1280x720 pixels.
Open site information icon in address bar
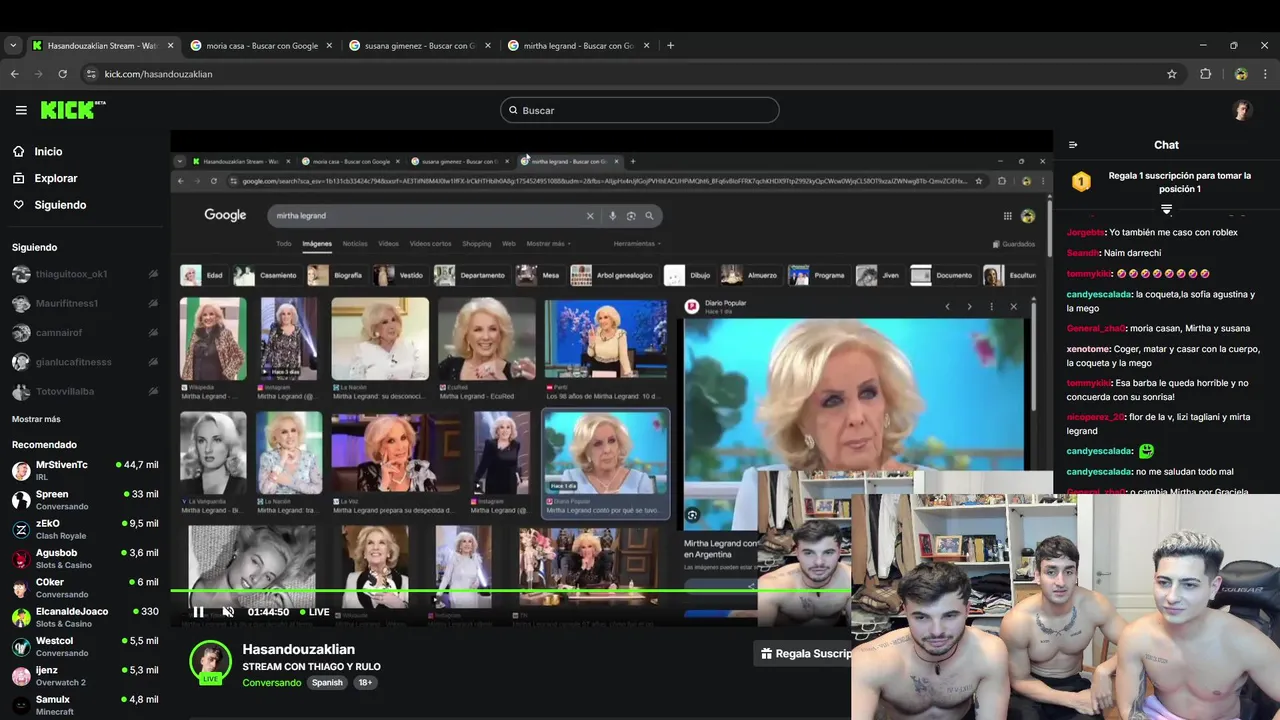tap(91, 74)
